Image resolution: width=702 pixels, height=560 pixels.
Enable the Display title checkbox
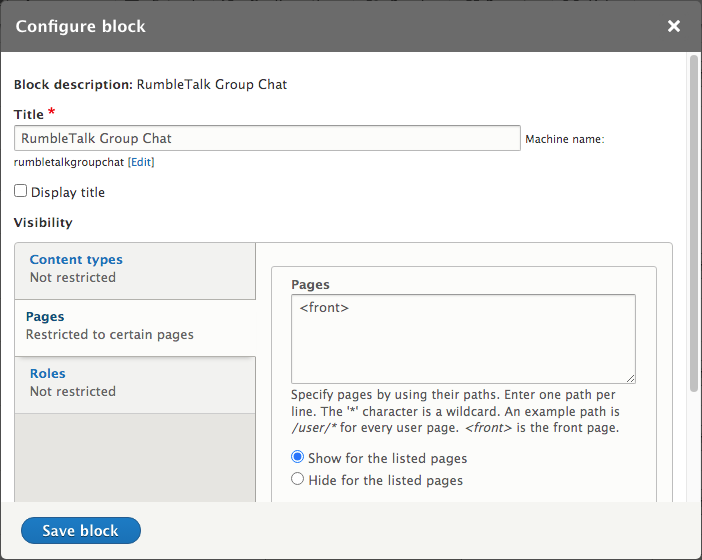(21, 191)
